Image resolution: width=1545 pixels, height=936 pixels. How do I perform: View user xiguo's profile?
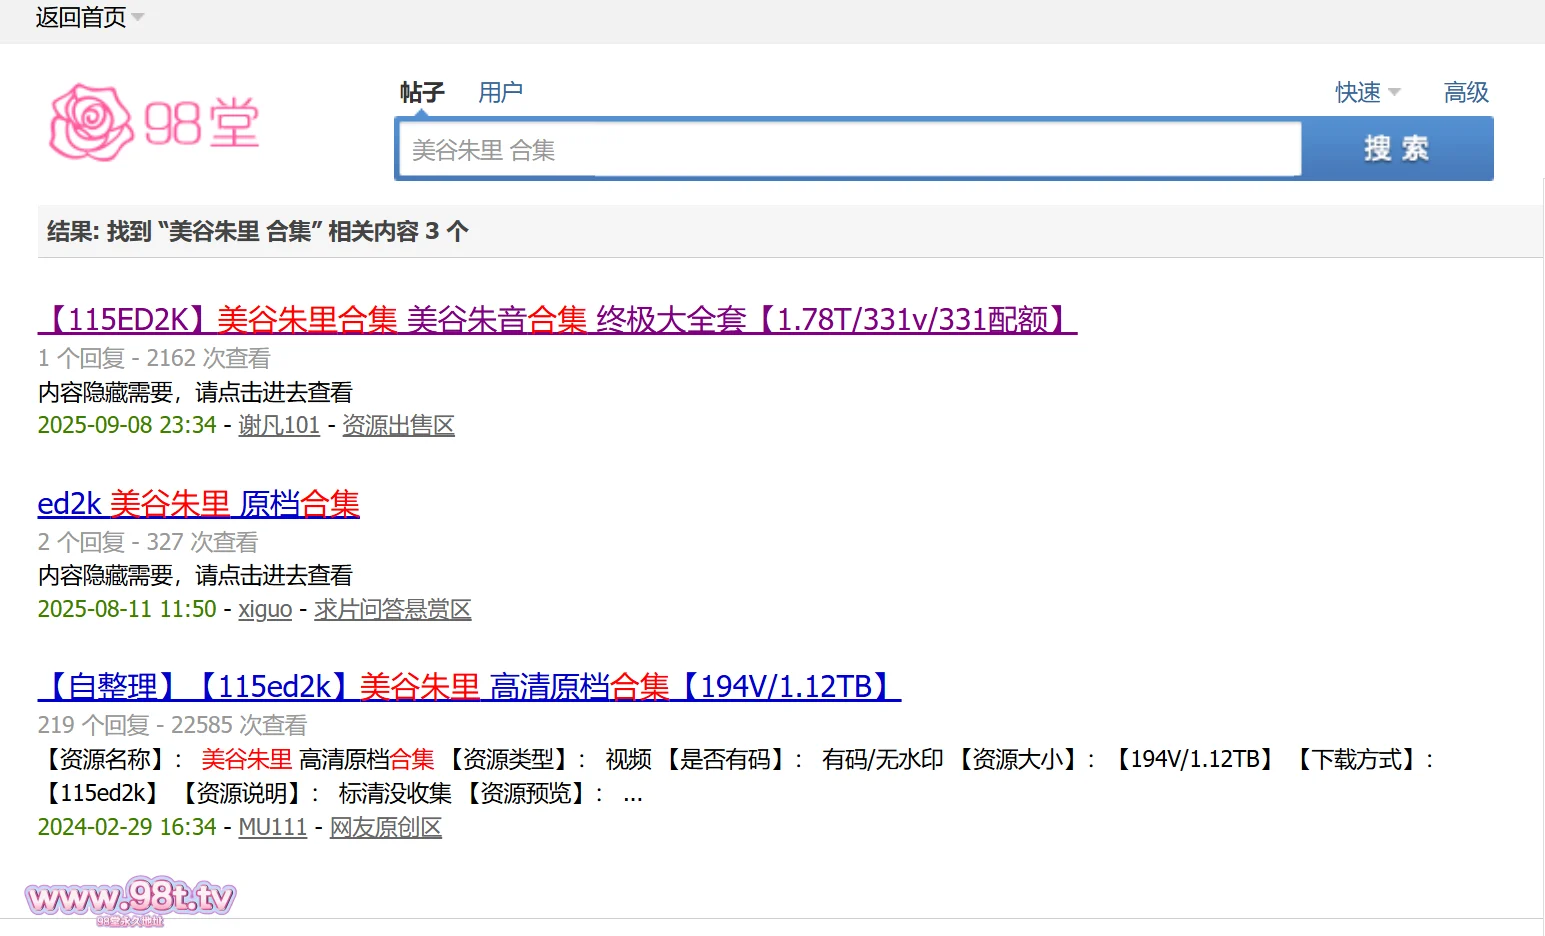265,609
